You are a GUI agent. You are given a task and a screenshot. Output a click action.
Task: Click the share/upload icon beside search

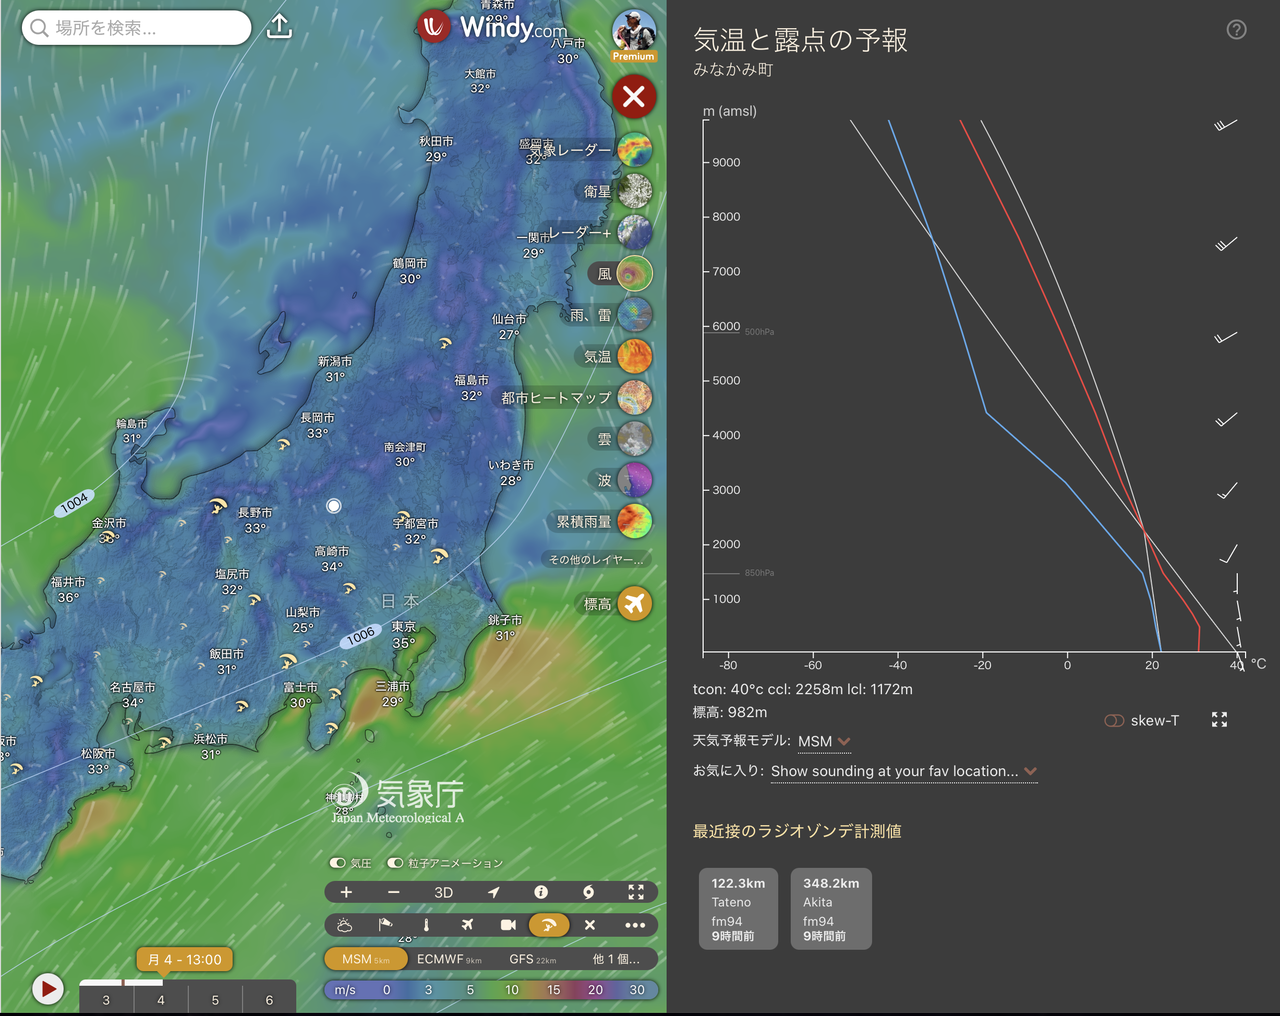click(x=280, y=27)
